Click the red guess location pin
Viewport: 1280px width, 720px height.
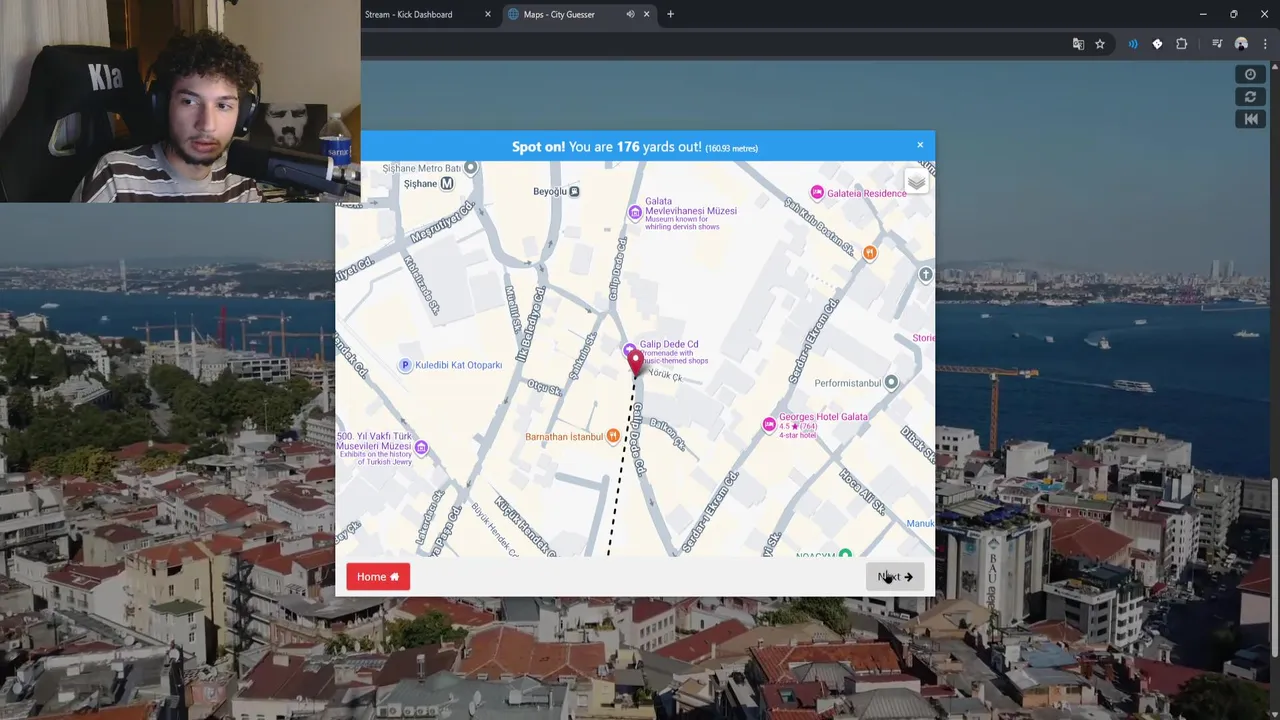pyautogui.click(x=635, y=364)
